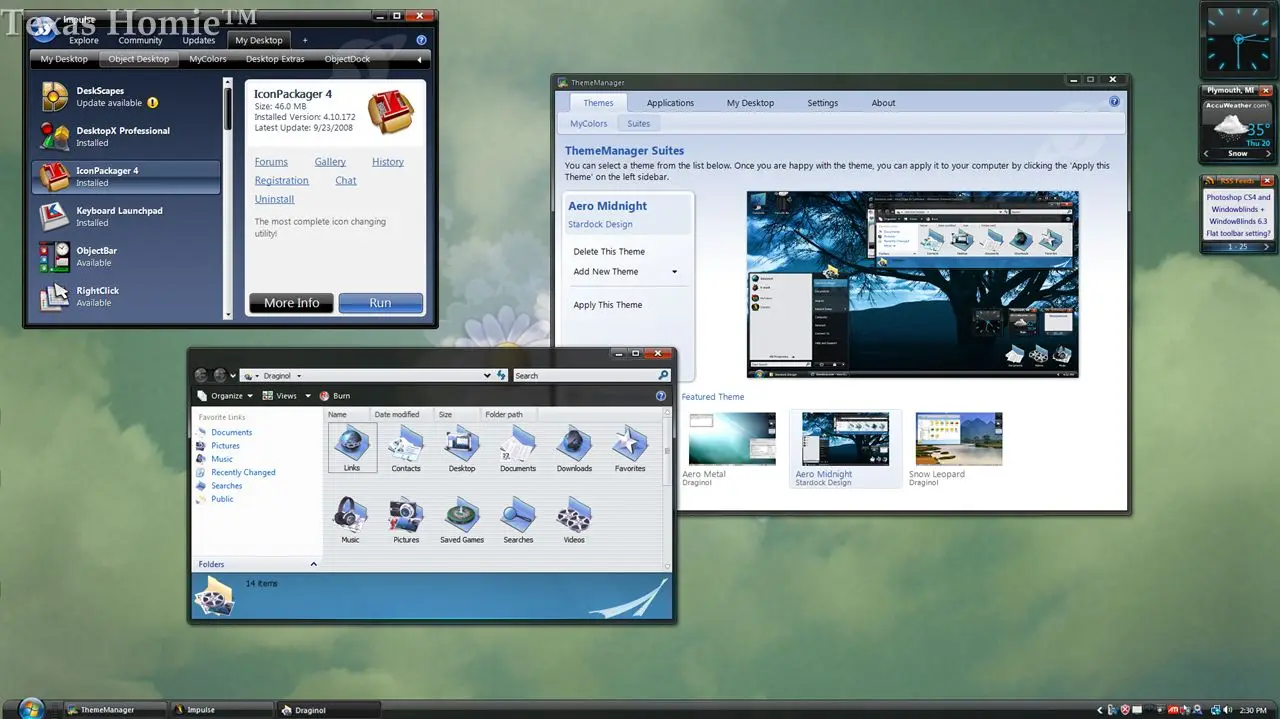Screen dimensions: 1280x719
Task: Open Explorer help icon on toolbar
Action: (661, 396)
